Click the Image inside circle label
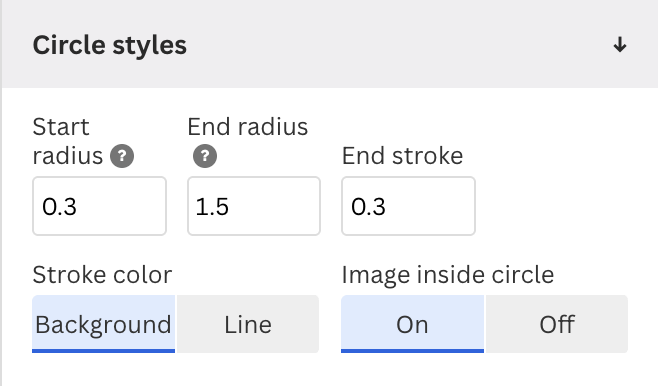 (x=448, y=275)
